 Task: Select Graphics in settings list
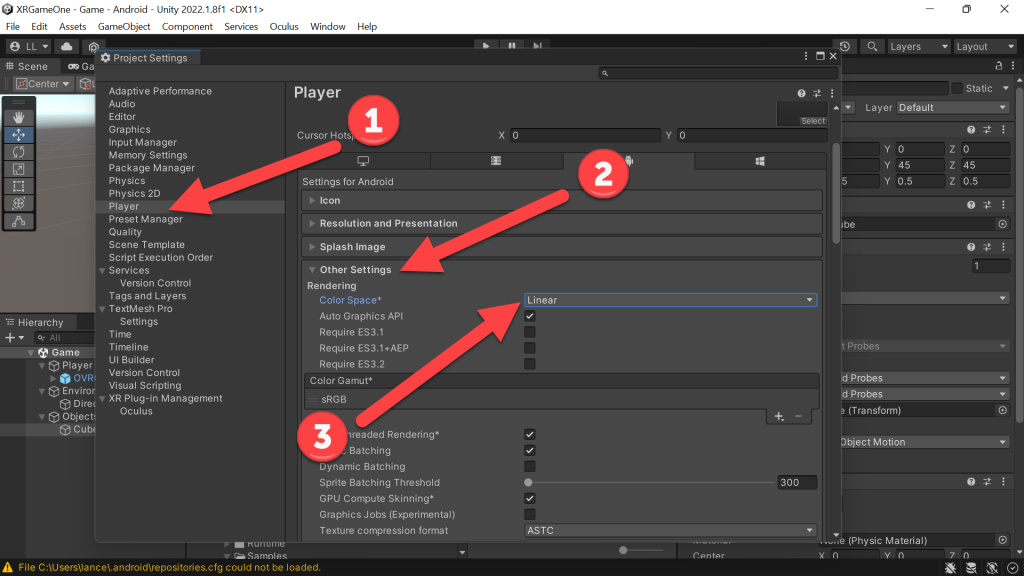click(x=129, y=129)
